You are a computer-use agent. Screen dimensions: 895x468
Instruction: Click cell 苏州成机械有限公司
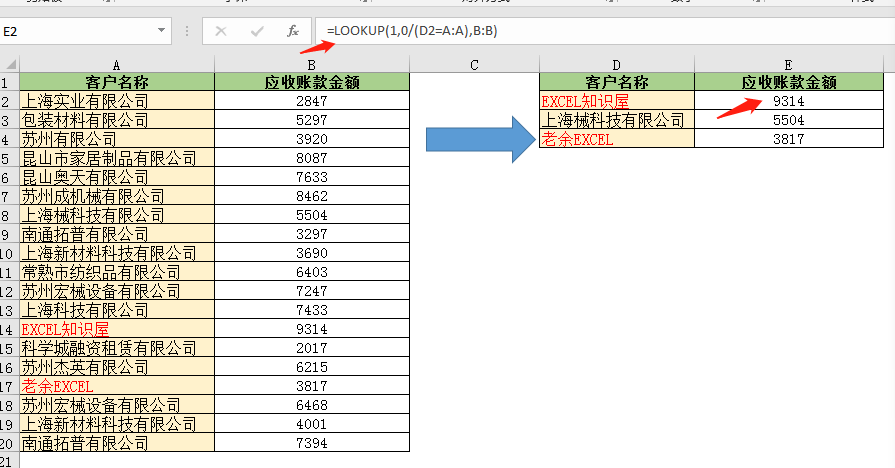point(117,196)
